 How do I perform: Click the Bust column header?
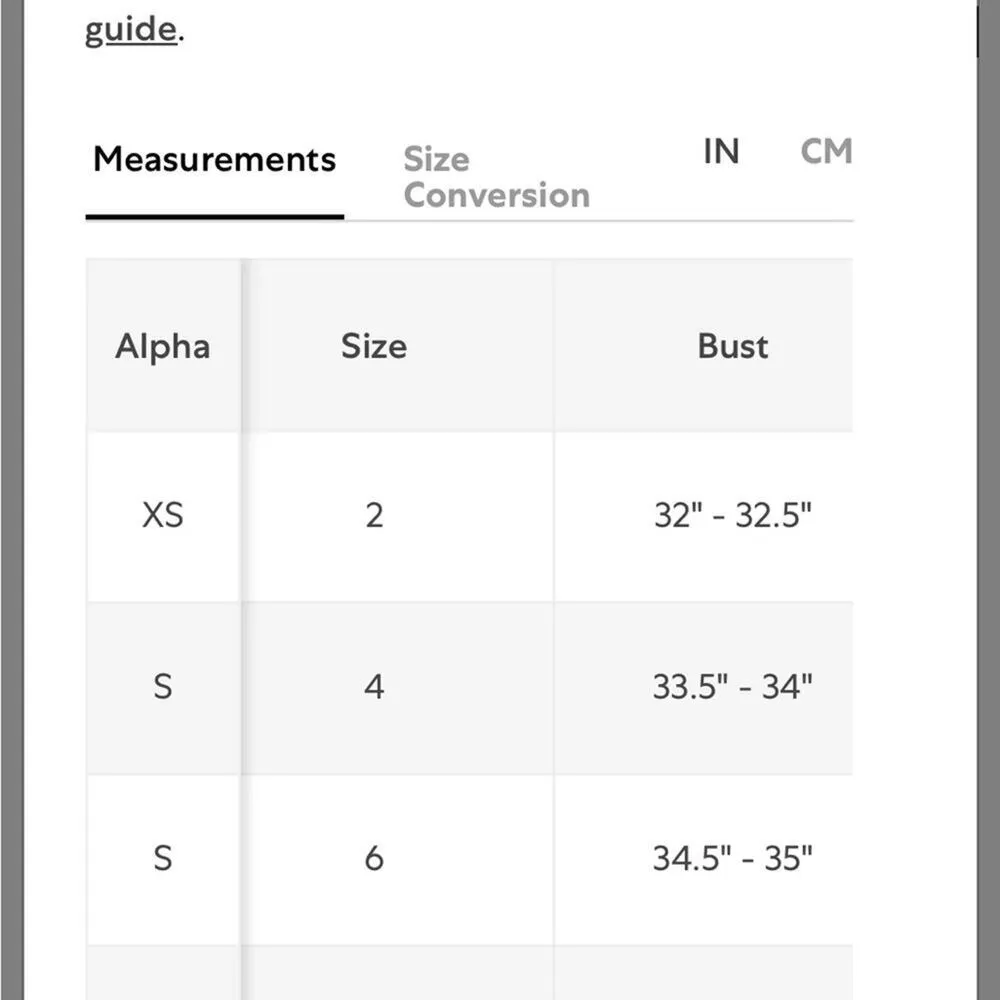[733, 346]
